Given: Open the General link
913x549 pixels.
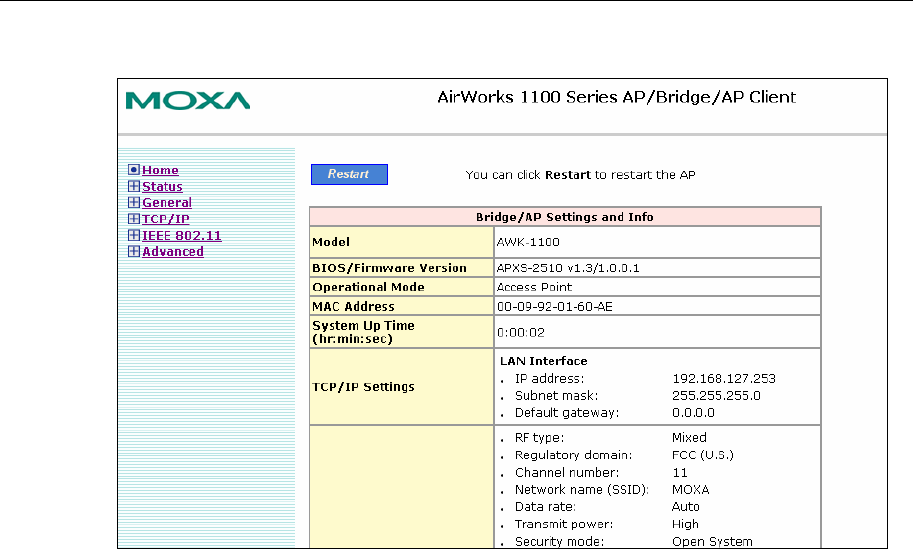Looking at the screenshot, I should (x=167, y=203).
